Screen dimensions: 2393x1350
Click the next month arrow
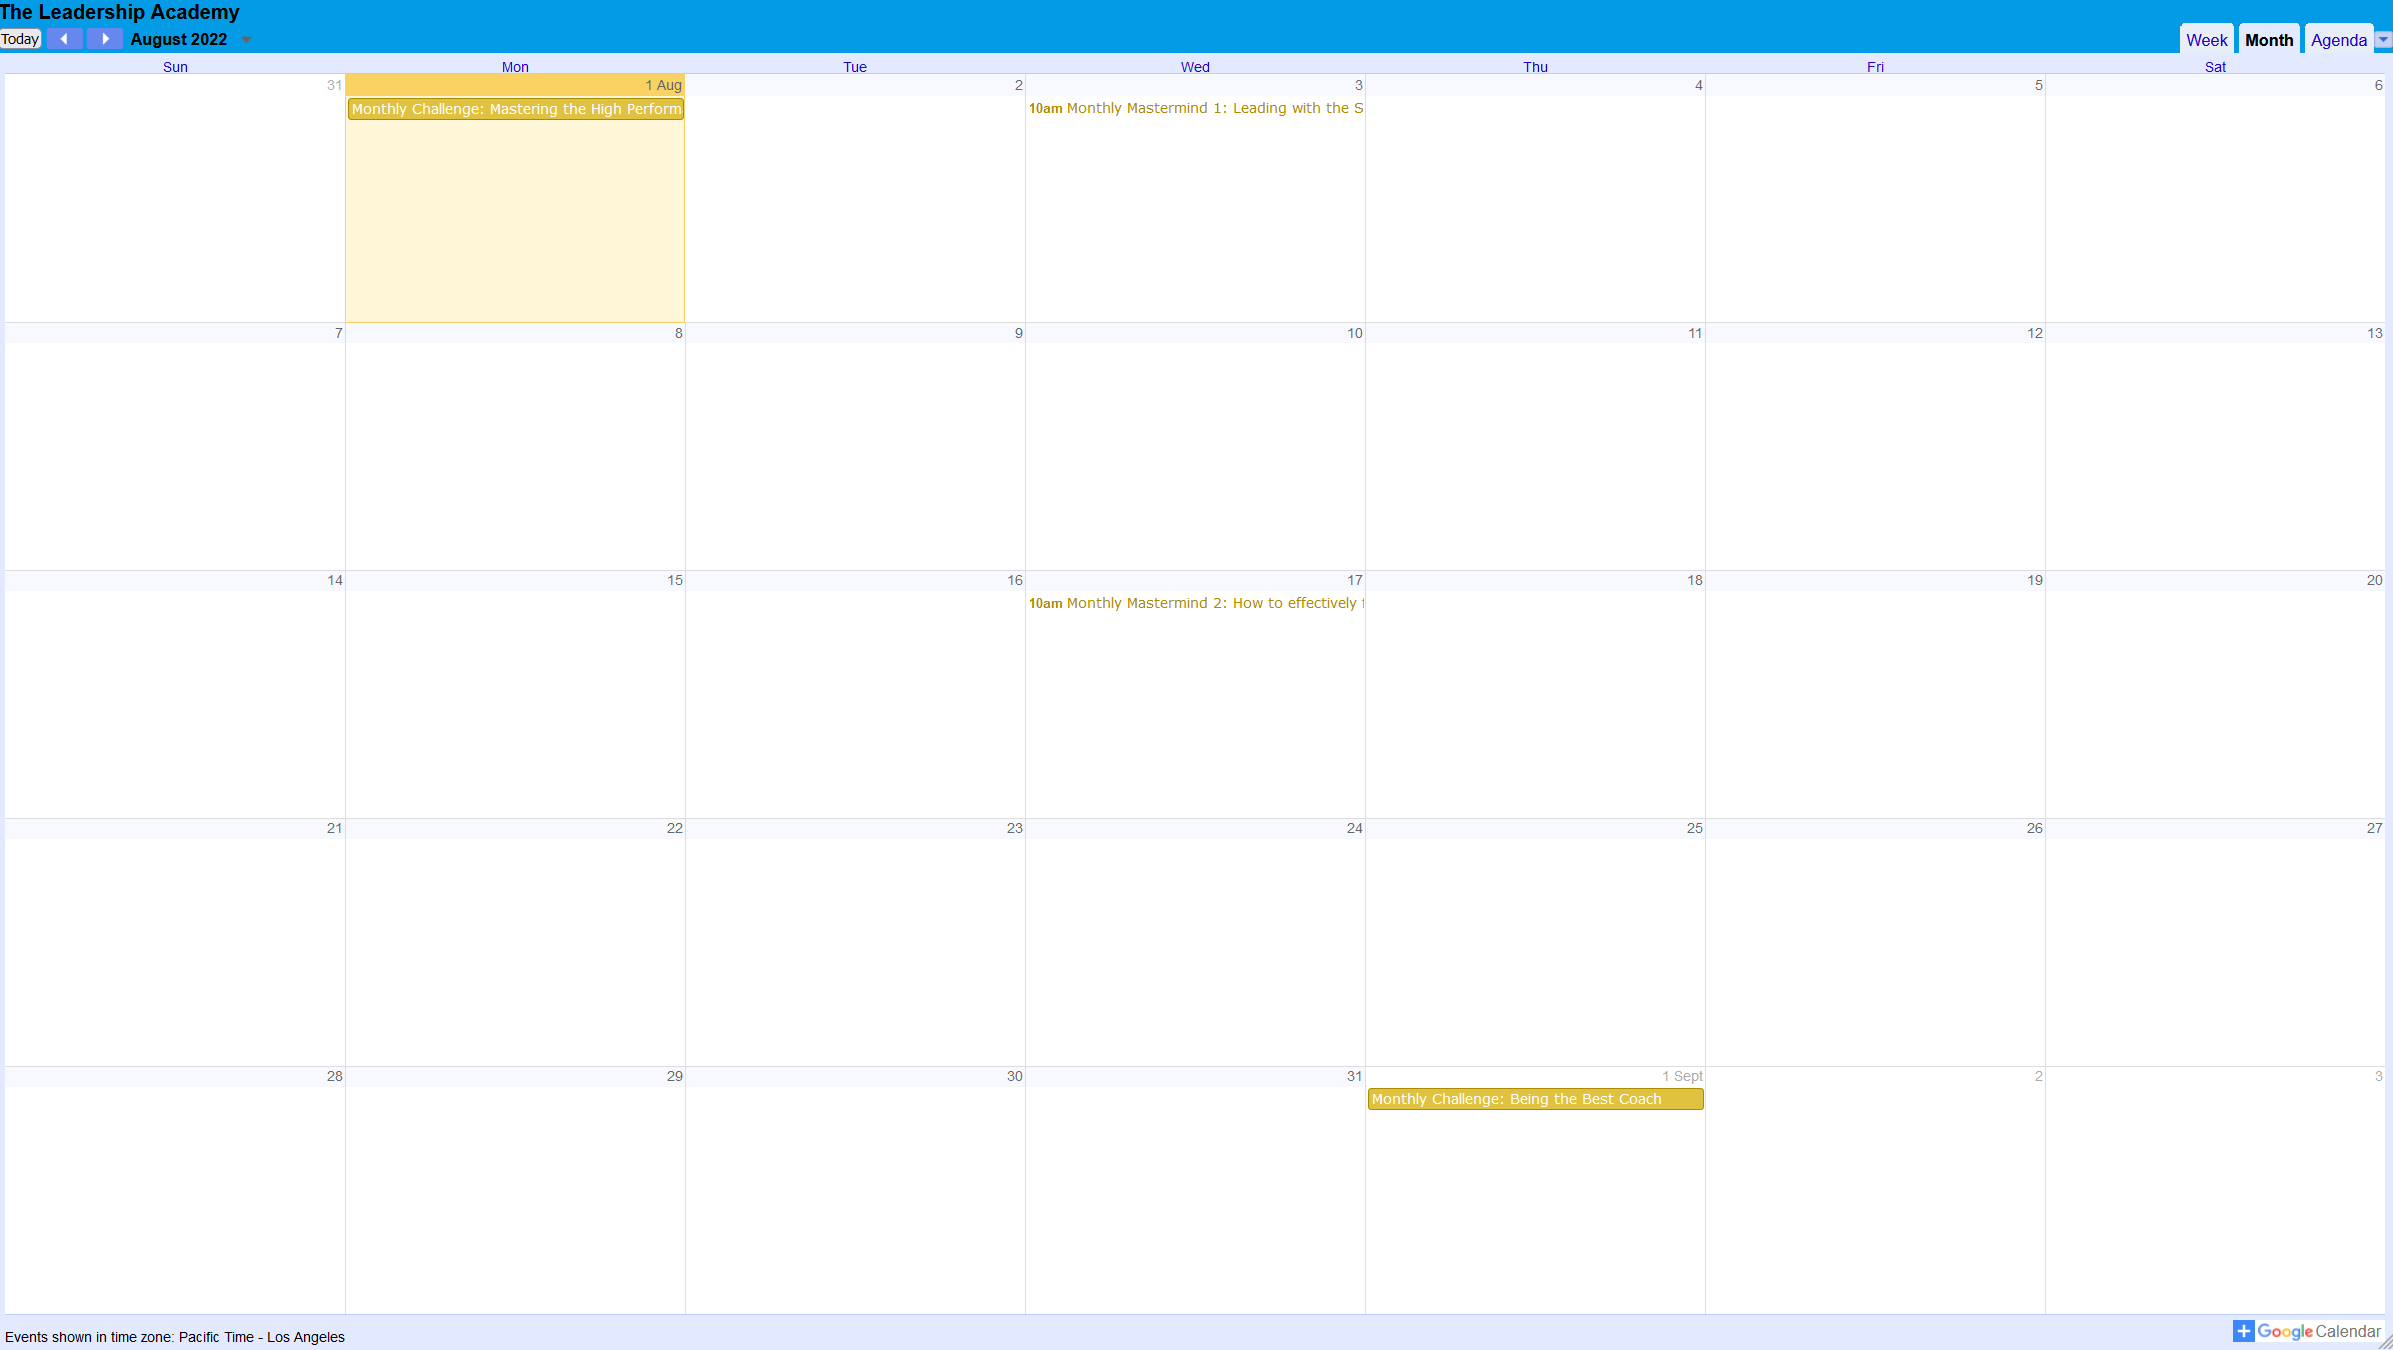pos(104,39)
